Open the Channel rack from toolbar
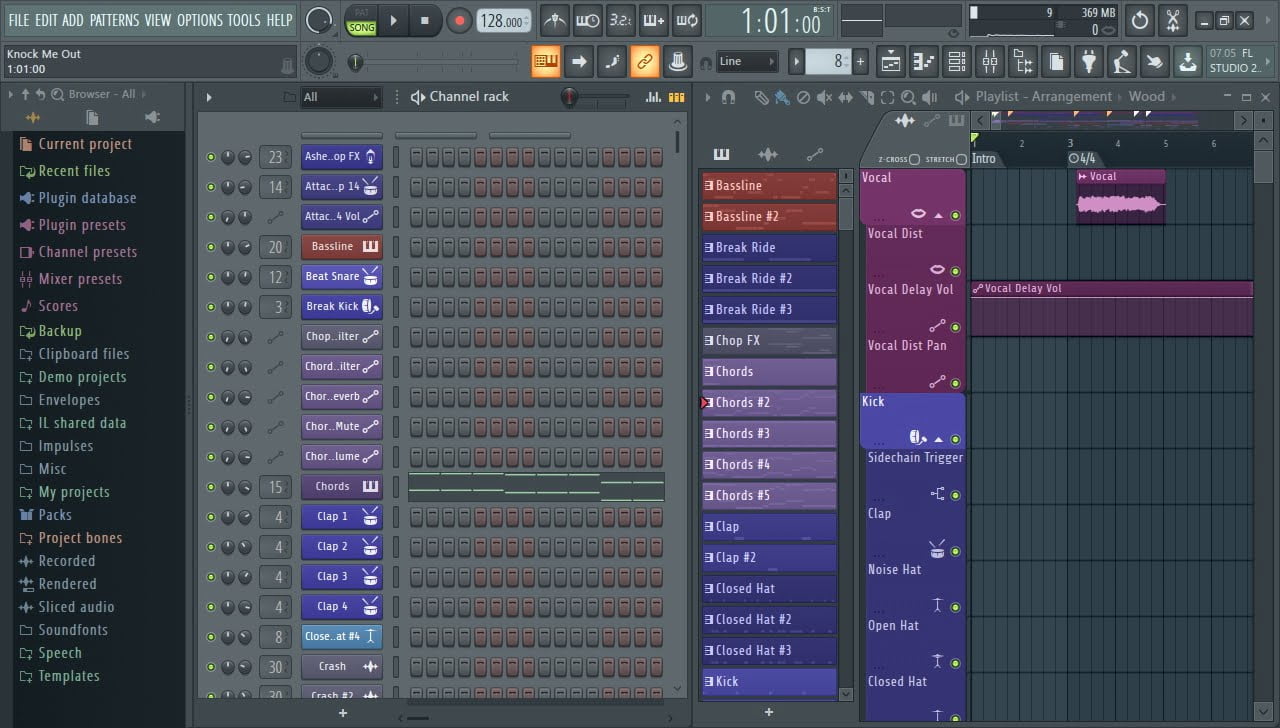The image size is (1280, 728). (957, 61)
